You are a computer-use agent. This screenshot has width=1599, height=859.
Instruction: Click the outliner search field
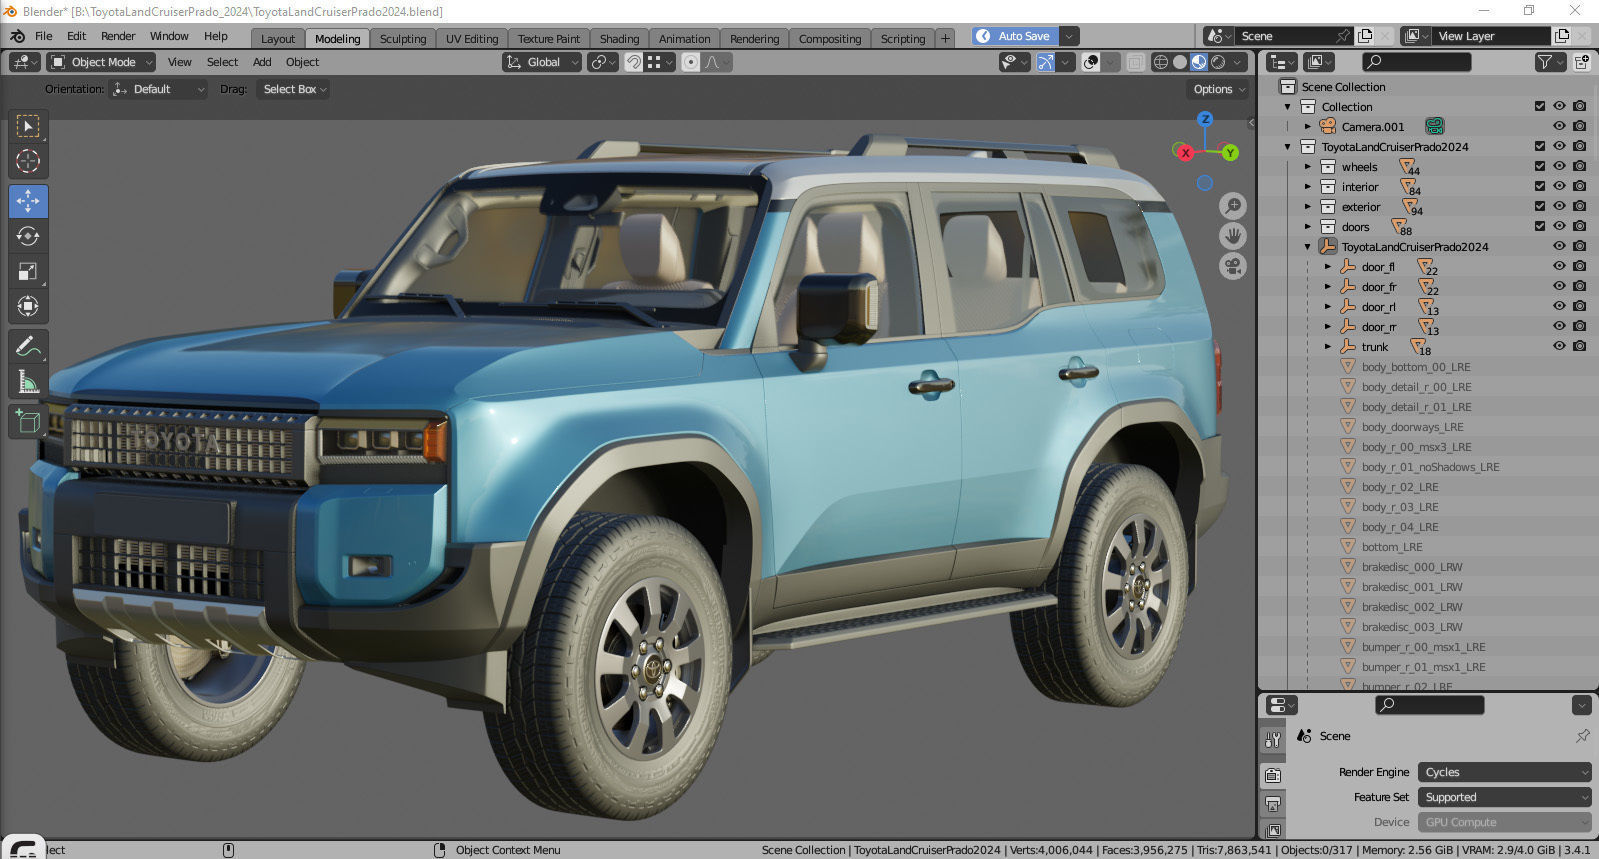pyautogui.click(x=1417, y=62)
